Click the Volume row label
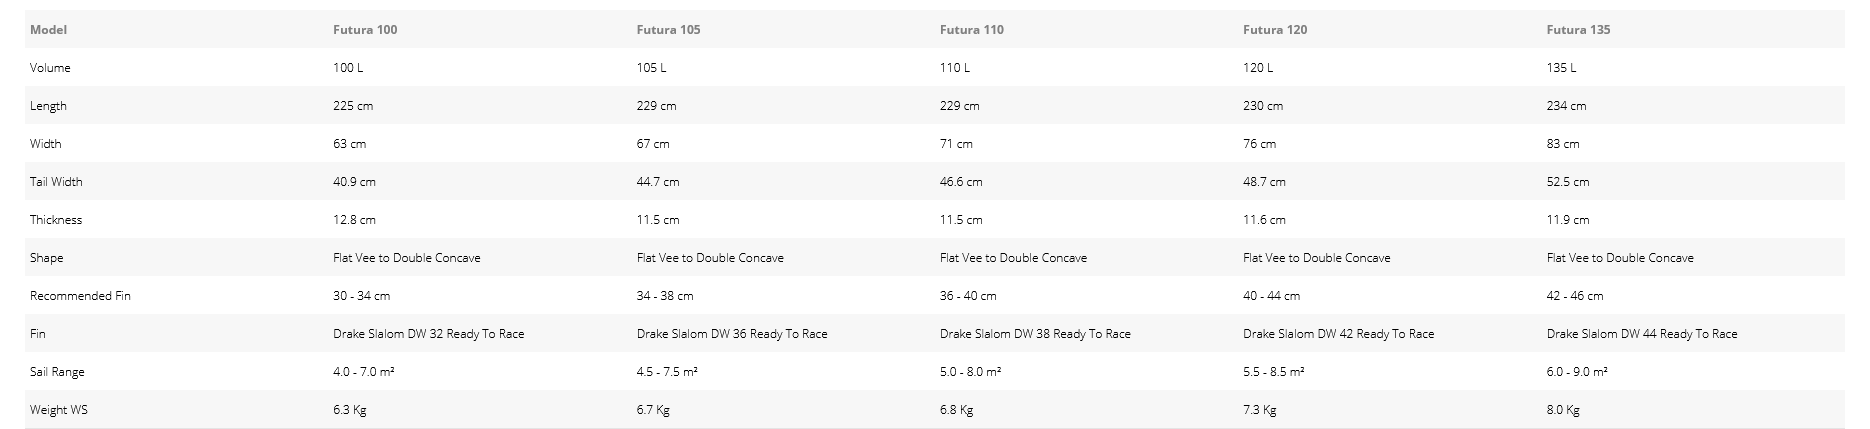 (50, 68)
